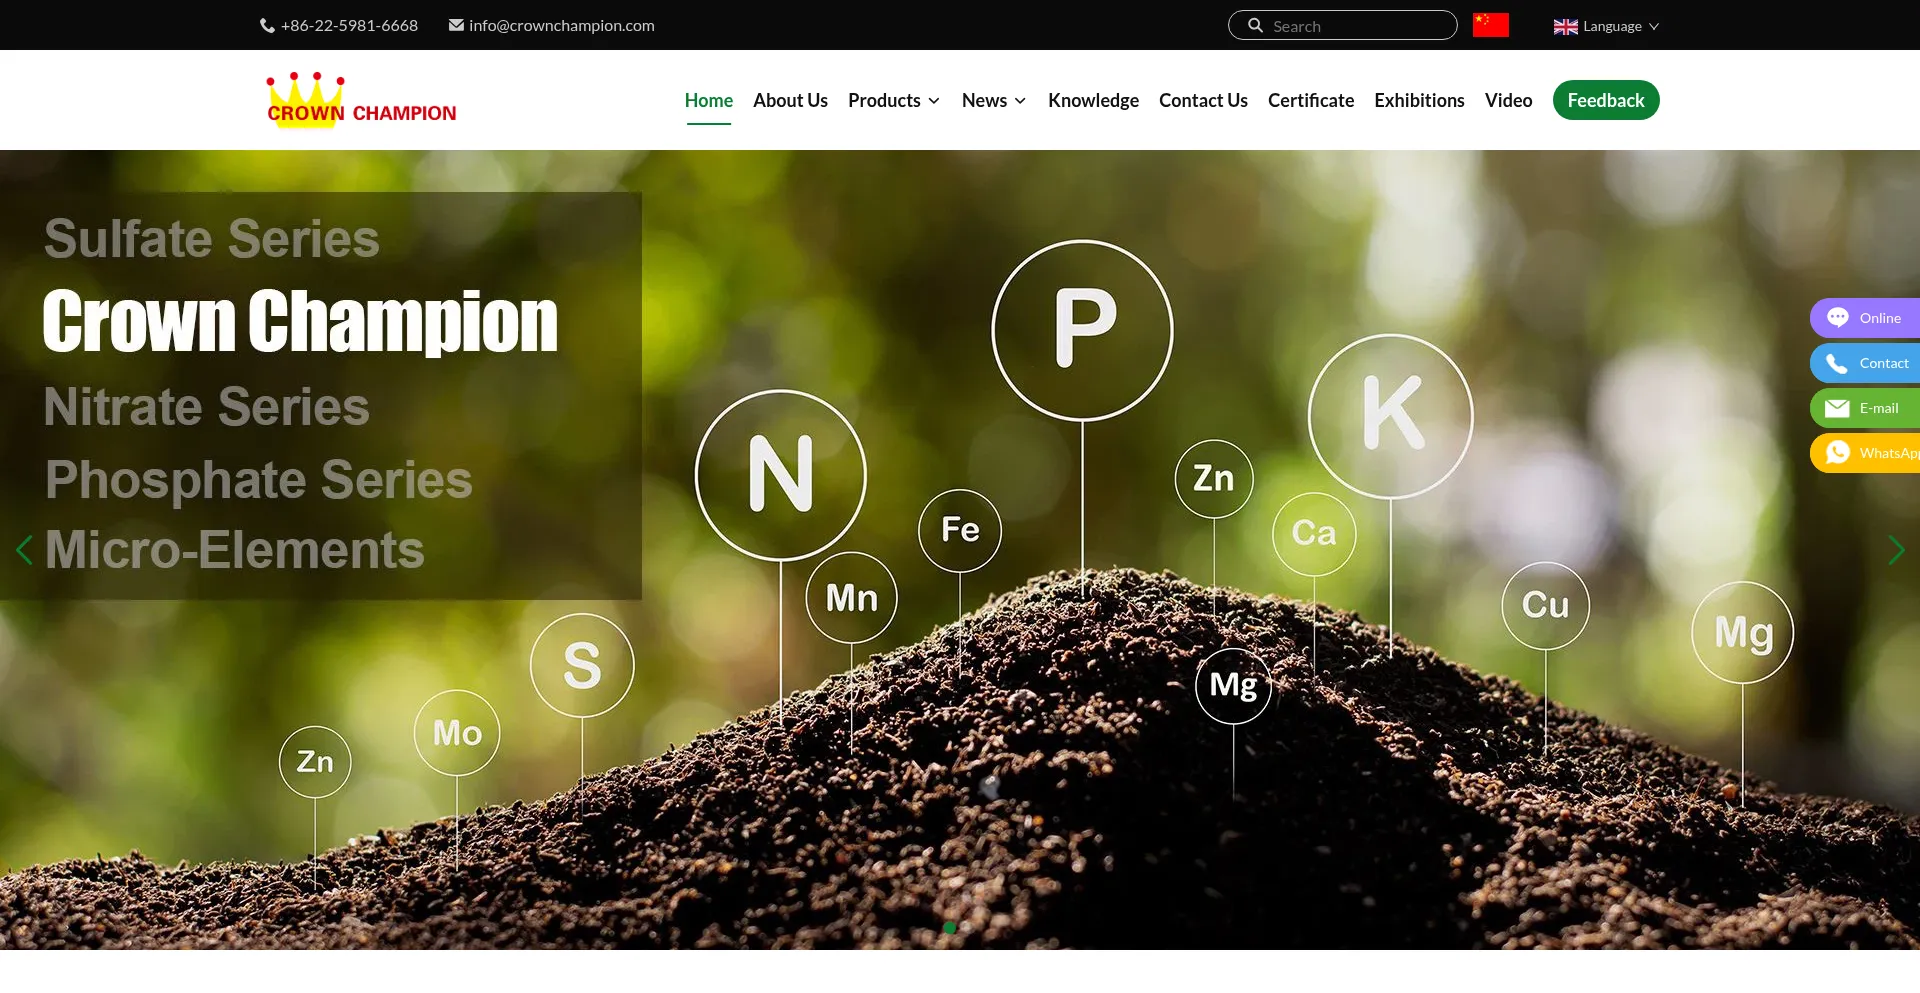Image resolution: width=1920 pixels, height=993 pixels.
Task: Go to the About Us page
Action: 790,100
